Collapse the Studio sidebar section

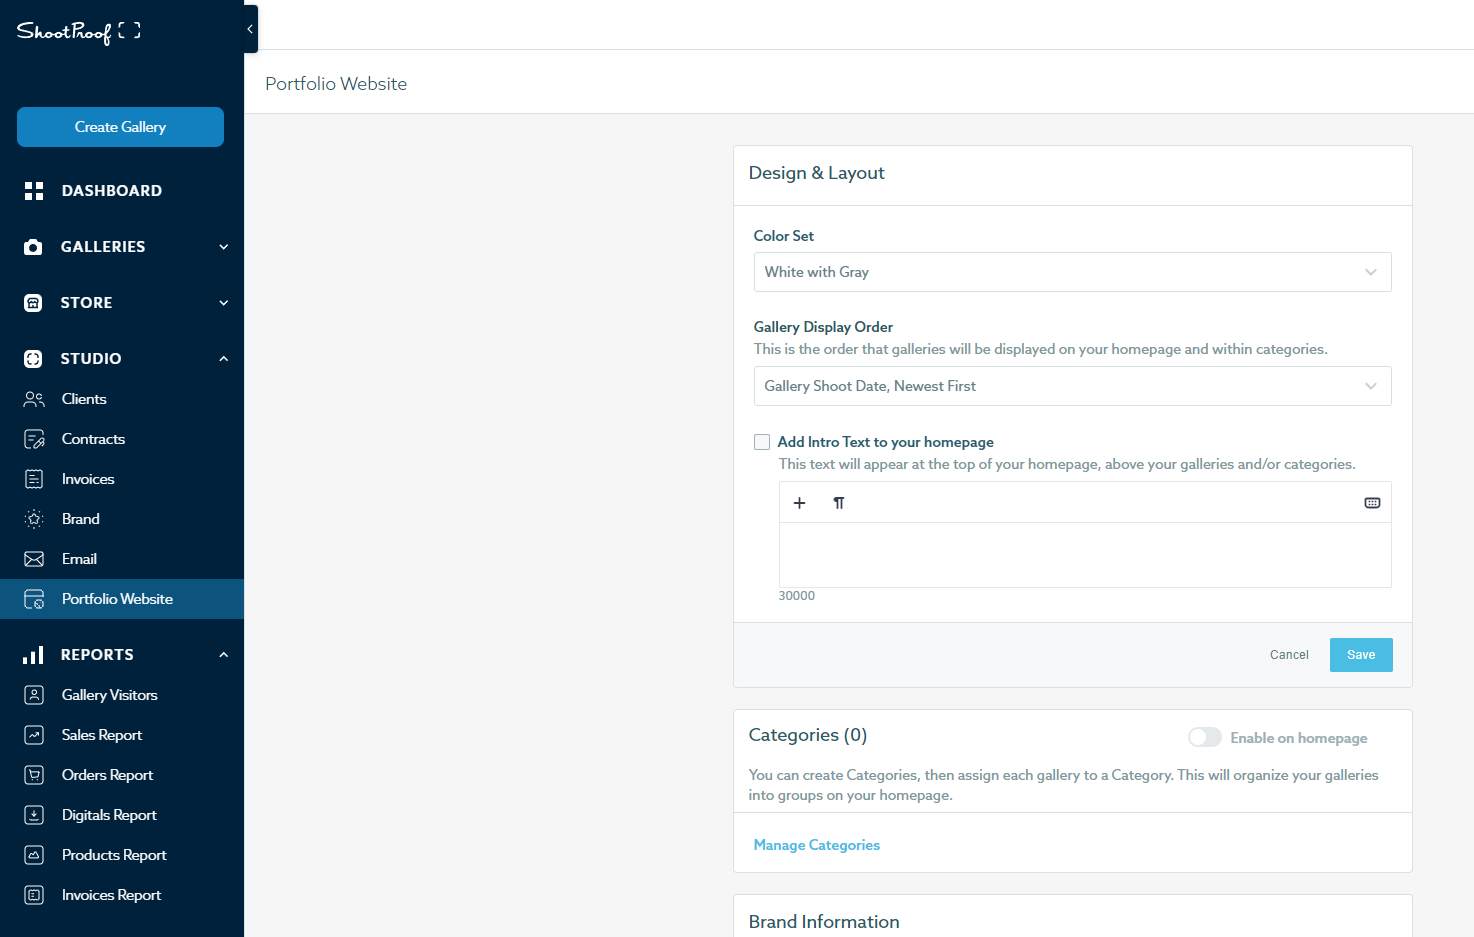223,358
